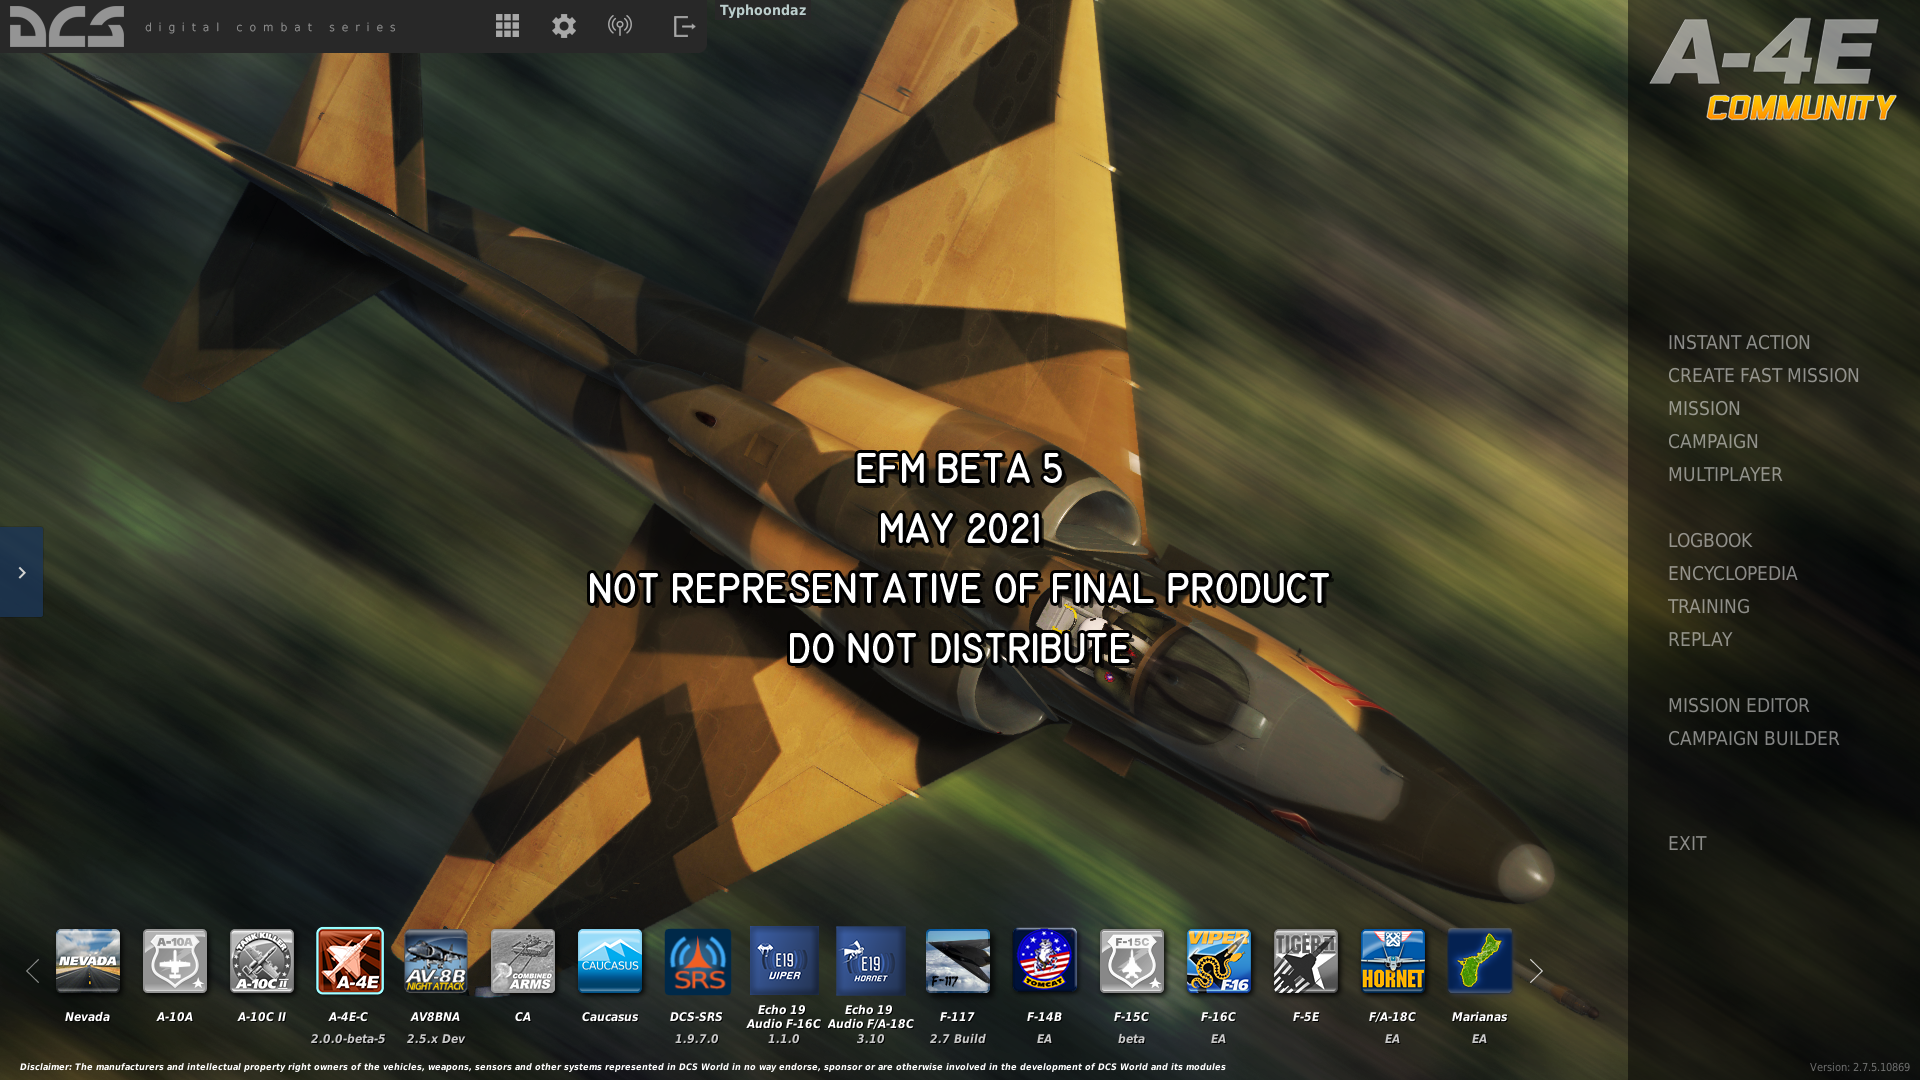This screenshot has width=1920, height=1080.
Task: Launch the Mission Editor
Action: pos(1738,705)
